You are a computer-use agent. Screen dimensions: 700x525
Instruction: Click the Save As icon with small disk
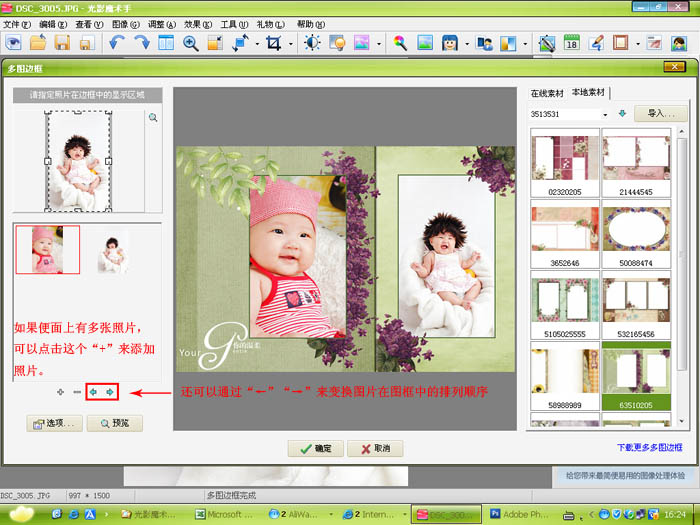point(87,43)
